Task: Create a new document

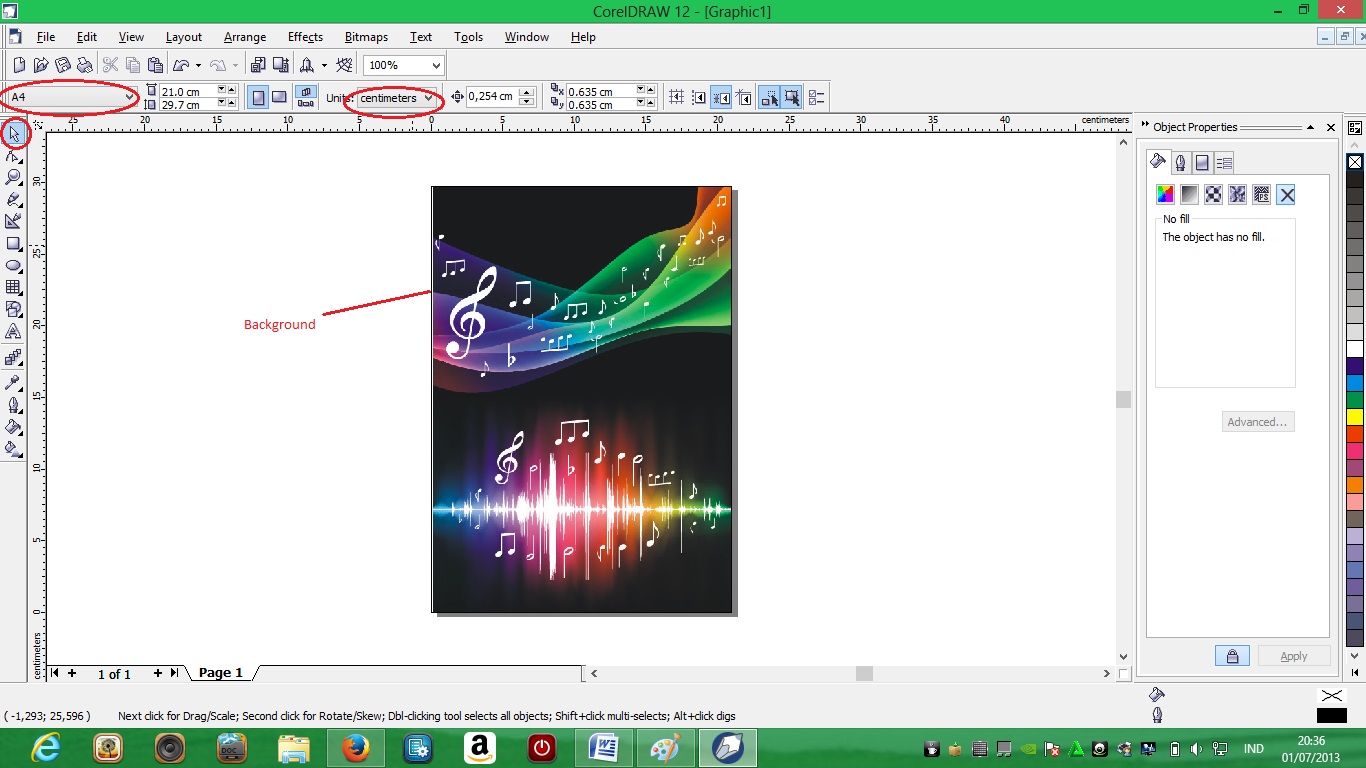Action: click(x=19, y=65)
